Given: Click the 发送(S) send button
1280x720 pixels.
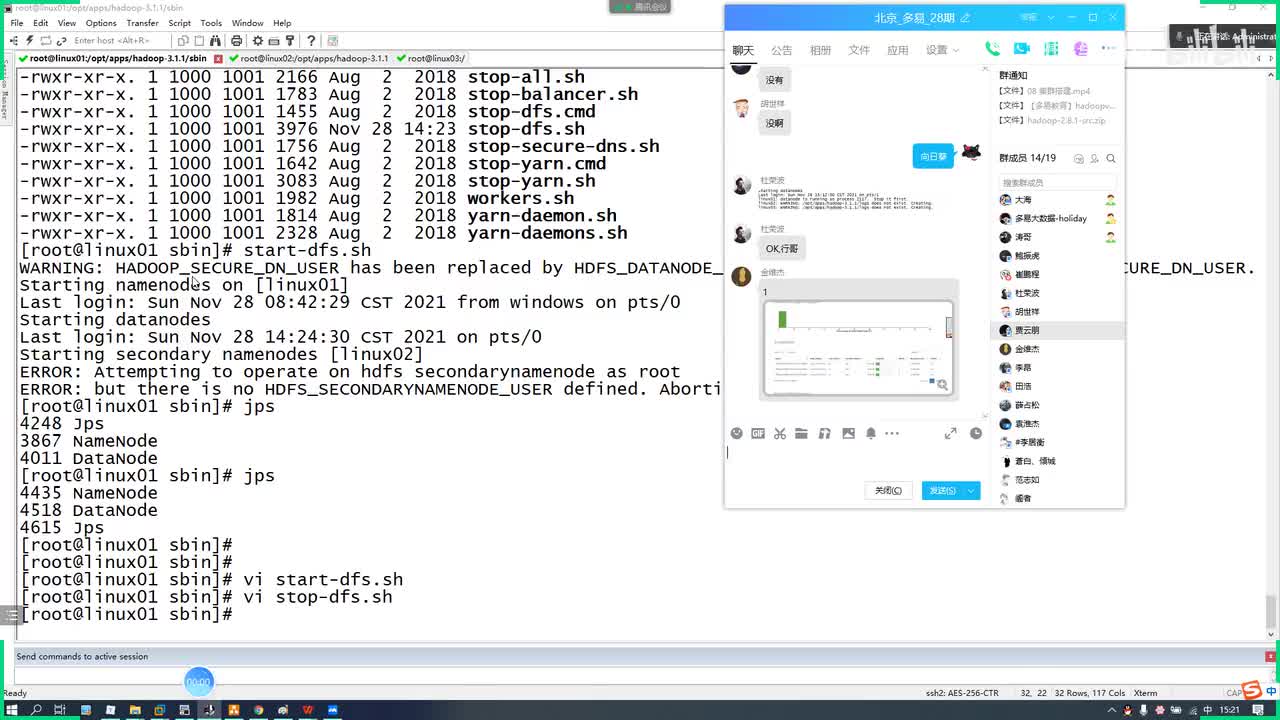Looking at the screenshot, I should tap(943, 490).
